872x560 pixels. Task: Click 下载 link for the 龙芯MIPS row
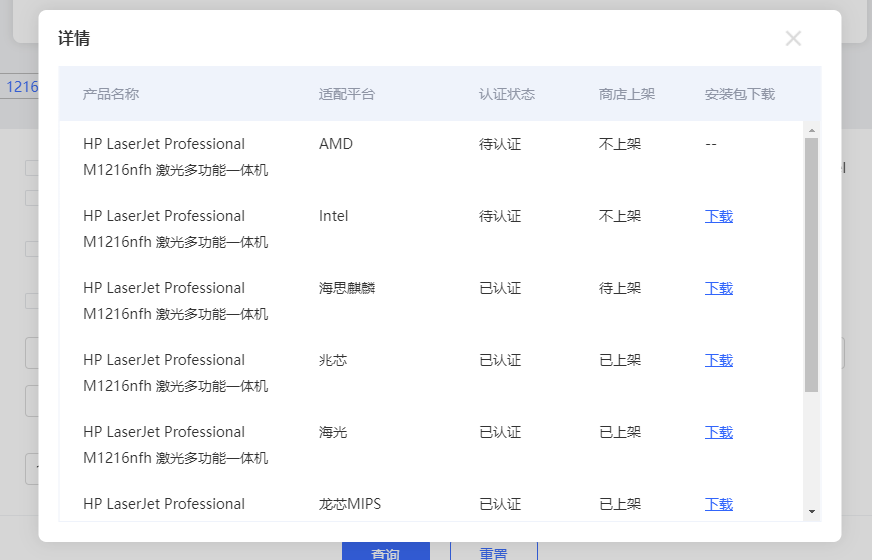pos(718,504)
